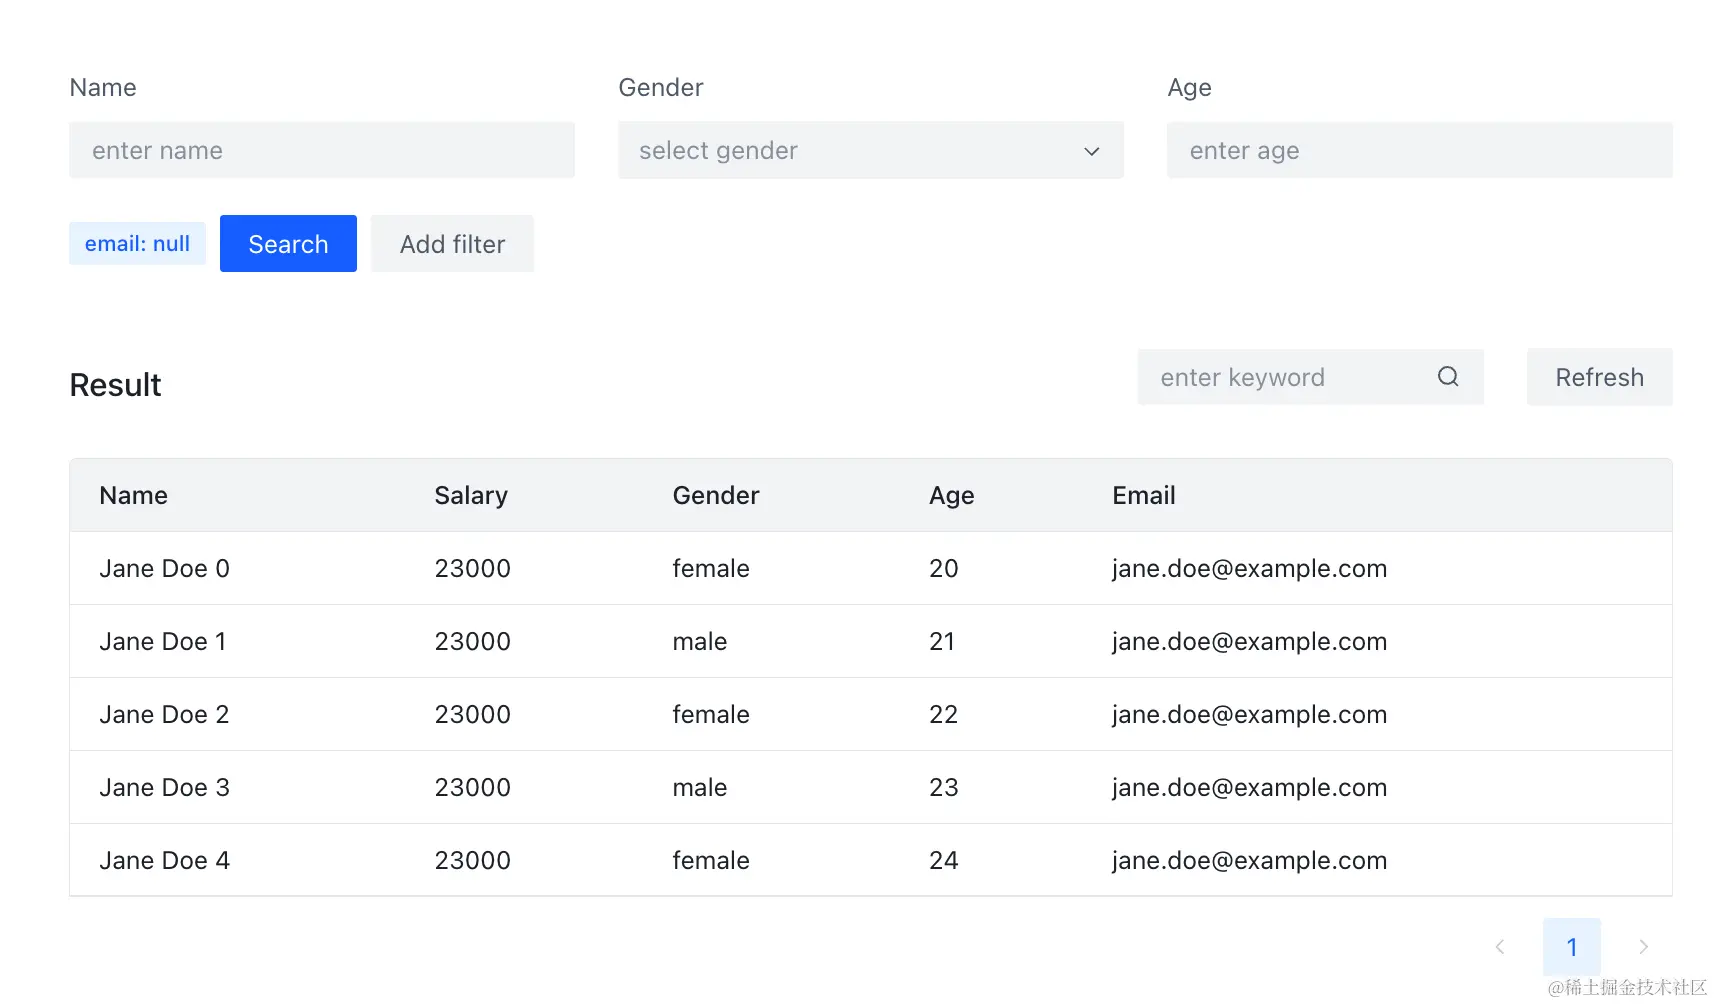The image size is (1714, 1004).
Task: Click the Name column header
Action: pos(133,496)
